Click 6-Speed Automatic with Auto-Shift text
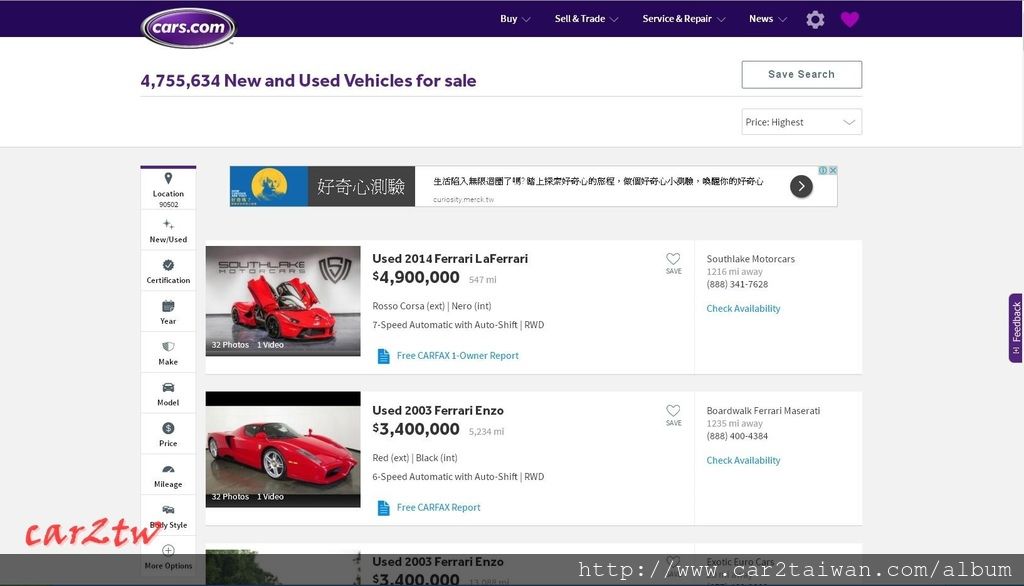1024x586 pixels. point(445,477)
